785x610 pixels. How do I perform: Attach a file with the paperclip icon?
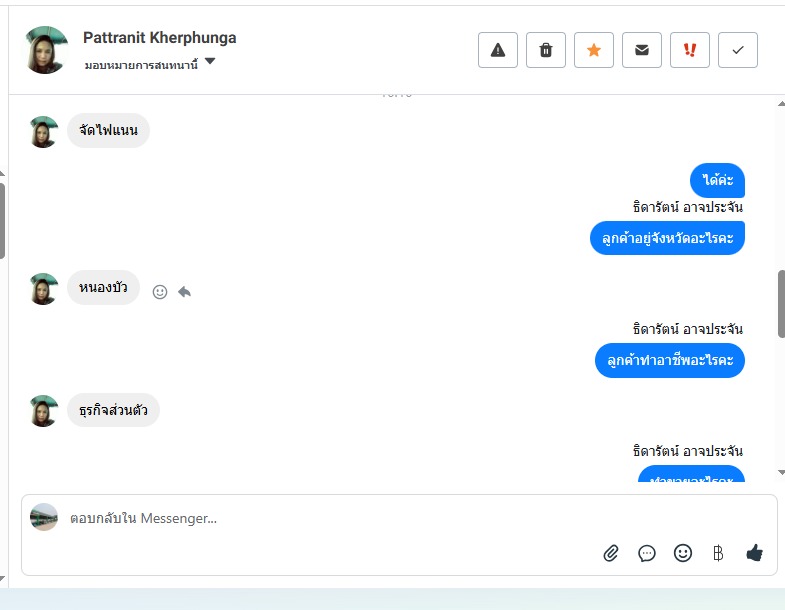coord(611,553)
